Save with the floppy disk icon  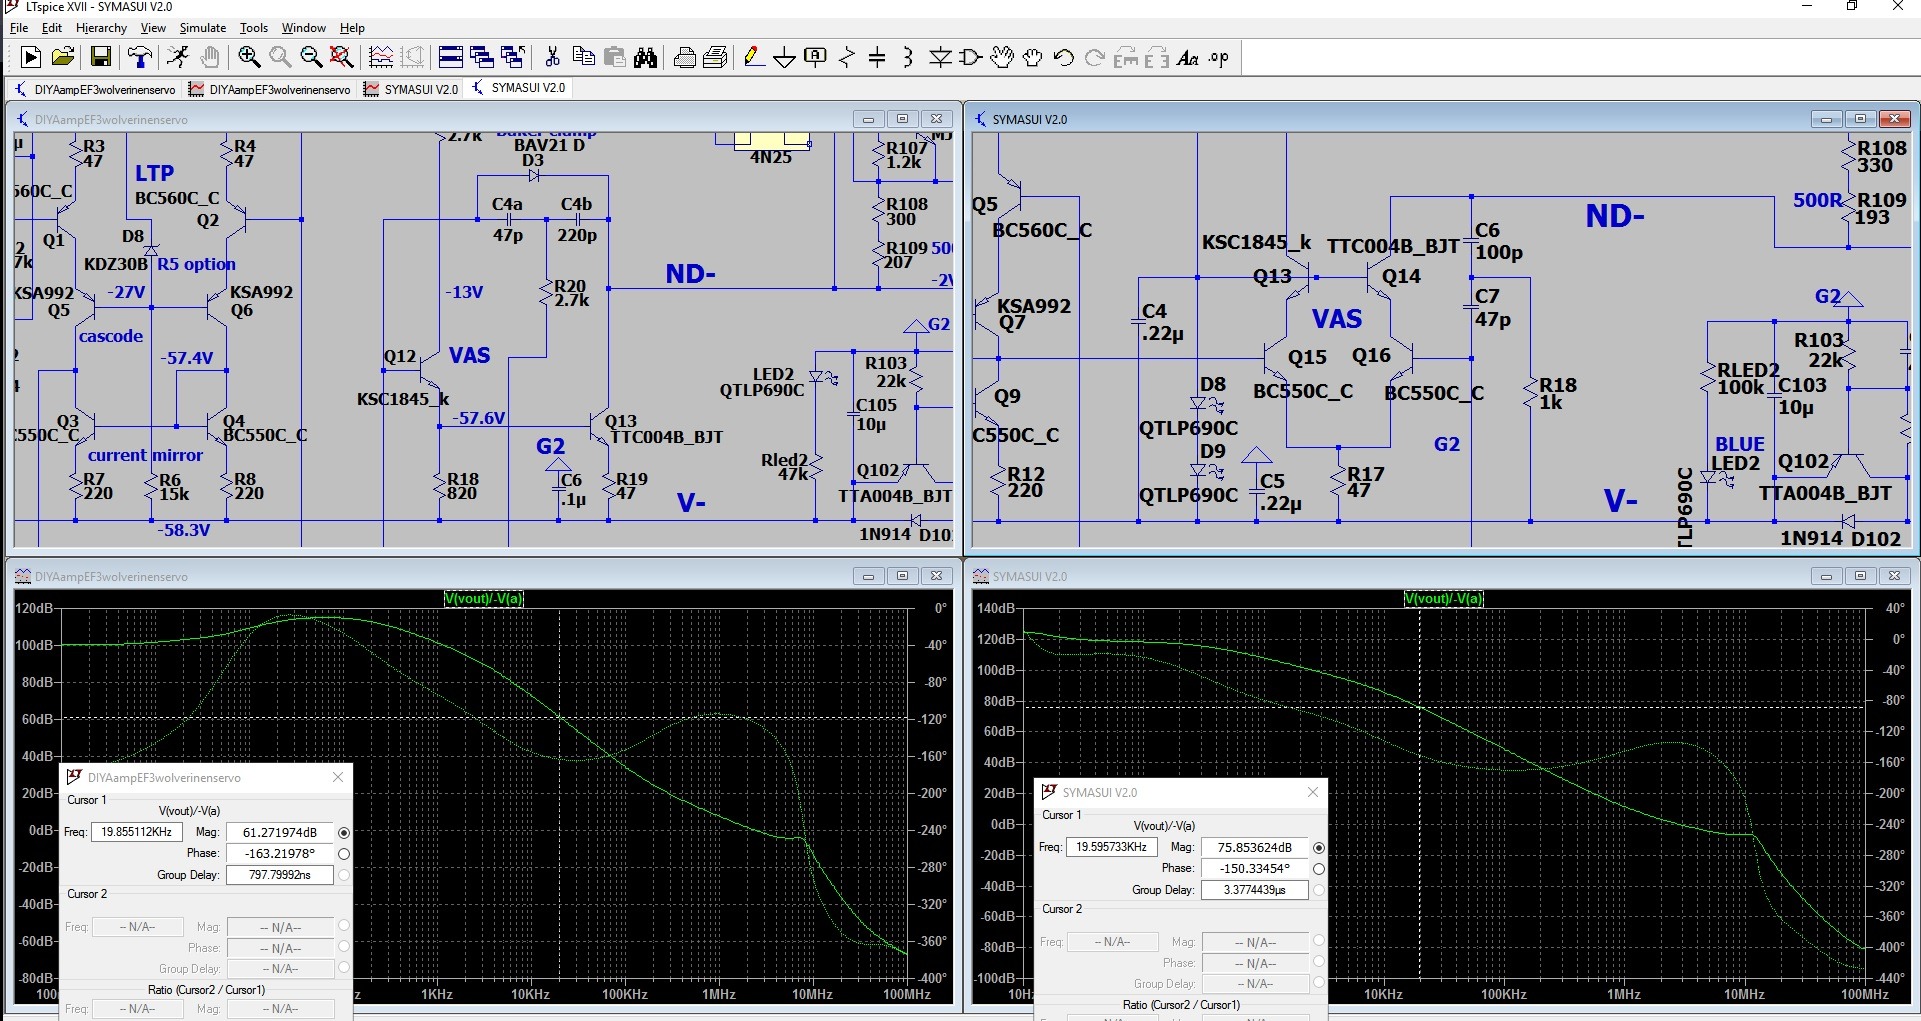coord(100,57)
